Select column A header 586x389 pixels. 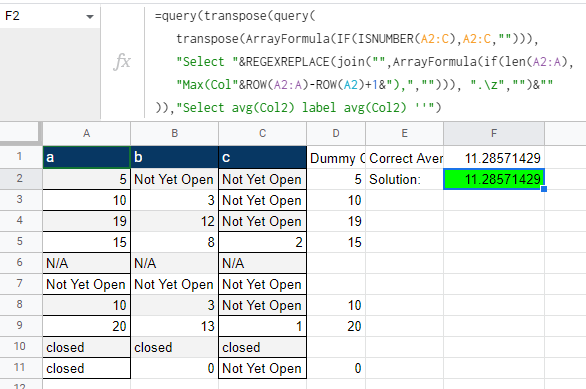click(87, 133)
